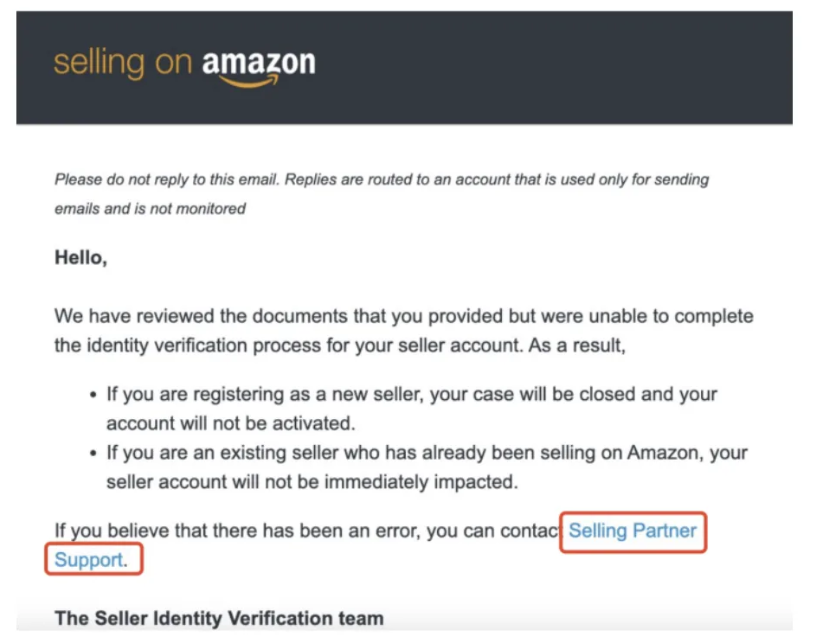Click the orange smile arrow under amazon
The width and height of the screenshot is (828, 642).
pos(249,81)
